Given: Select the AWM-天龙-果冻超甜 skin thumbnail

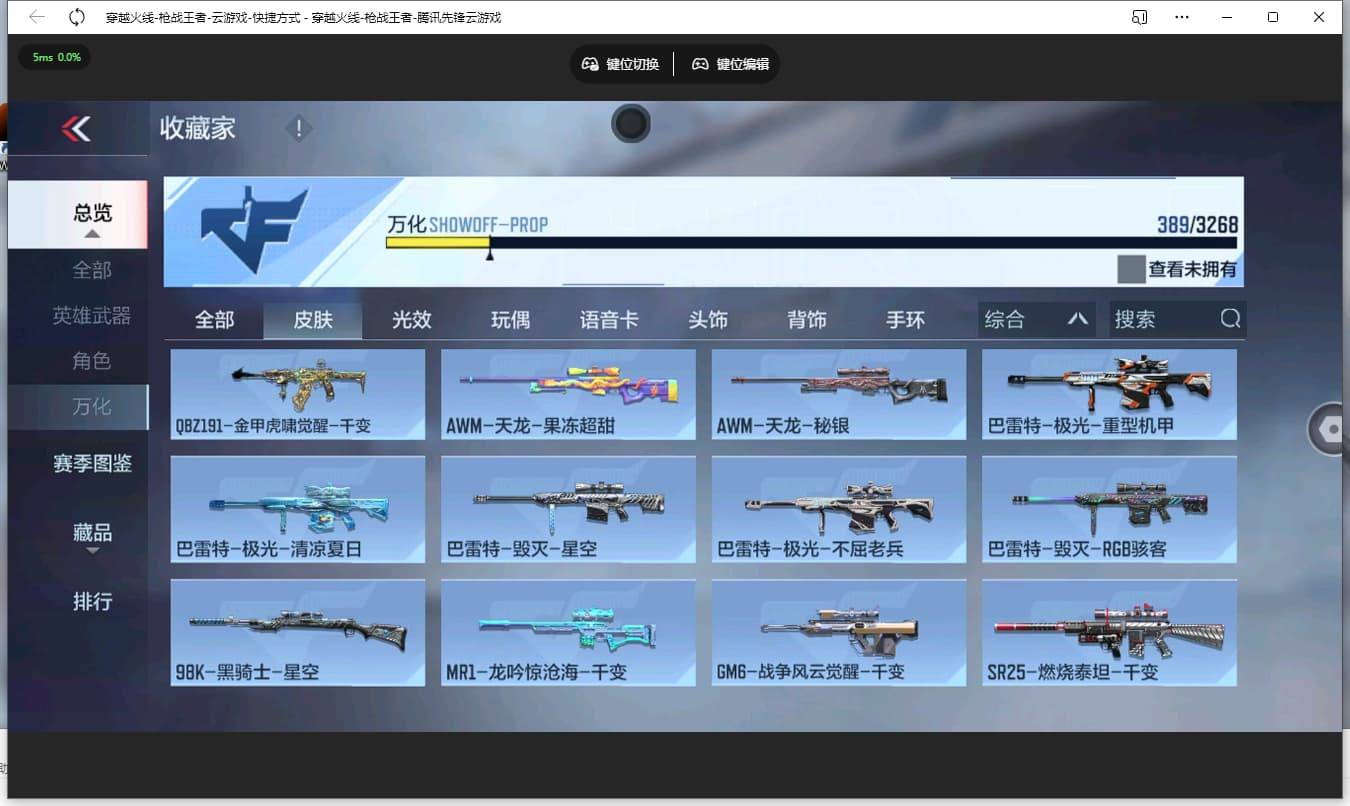Looking at the screenshot, I should [568, 394].
